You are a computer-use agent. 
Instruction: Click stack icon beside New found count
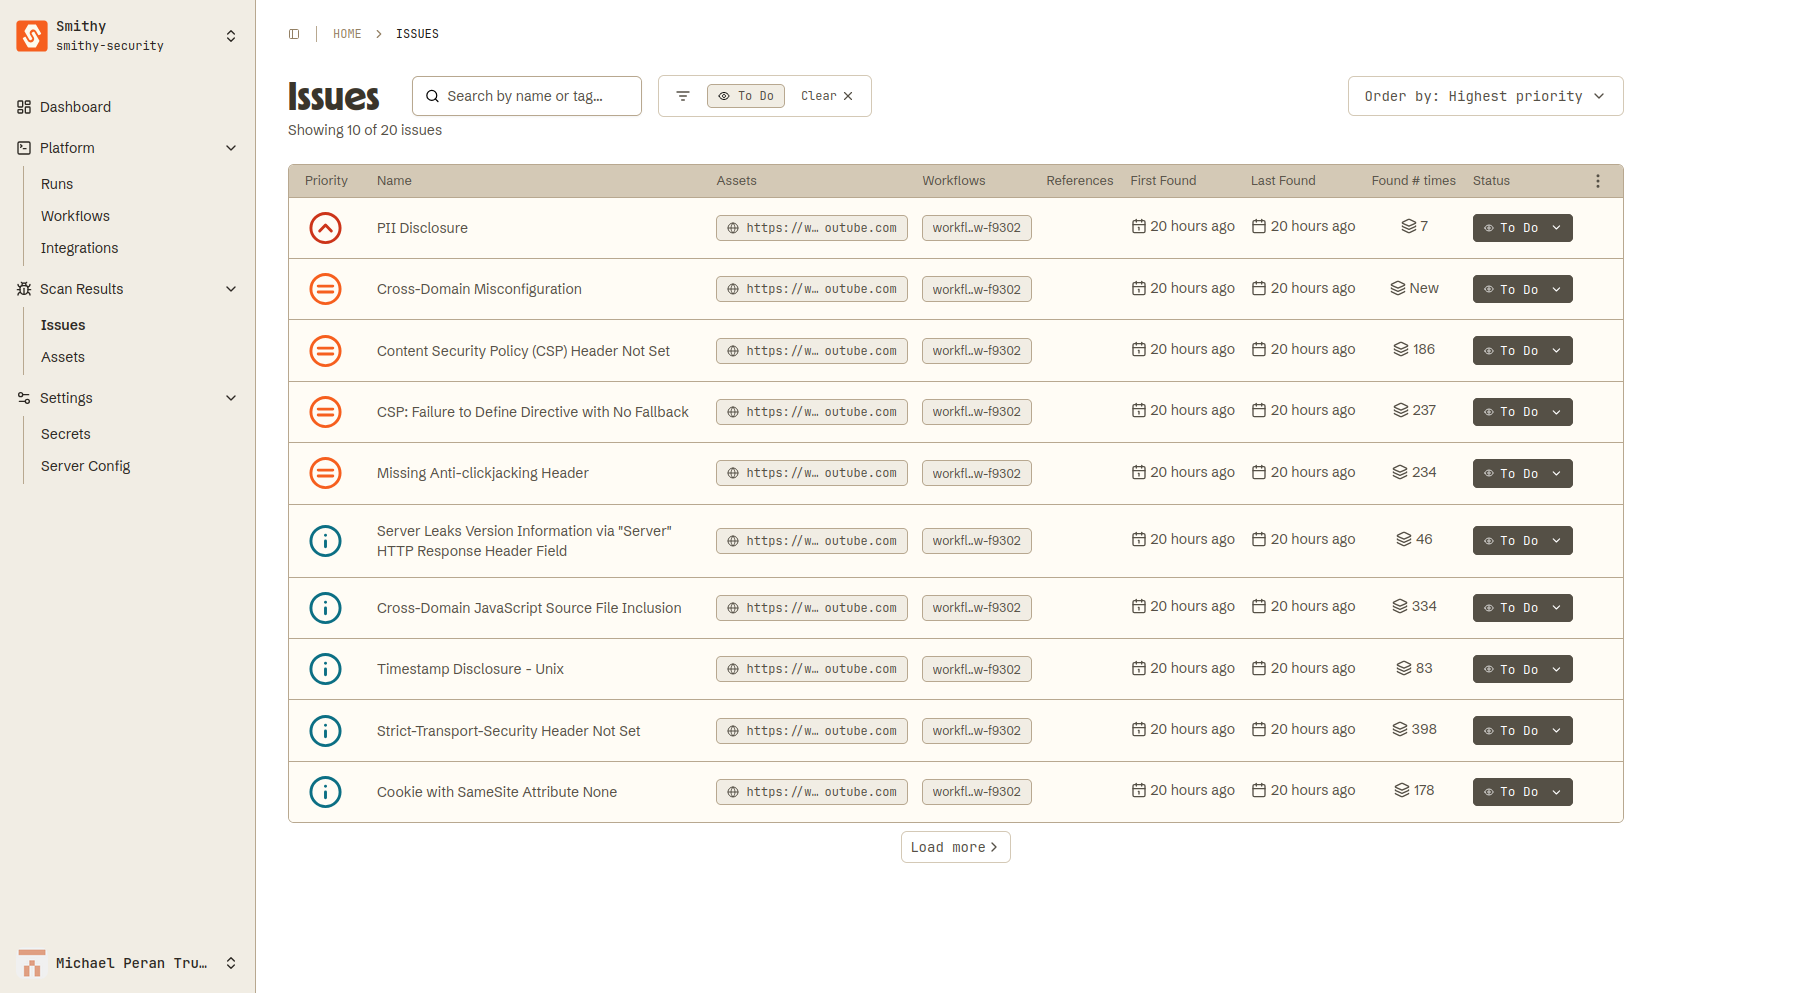pos(1398,288)
